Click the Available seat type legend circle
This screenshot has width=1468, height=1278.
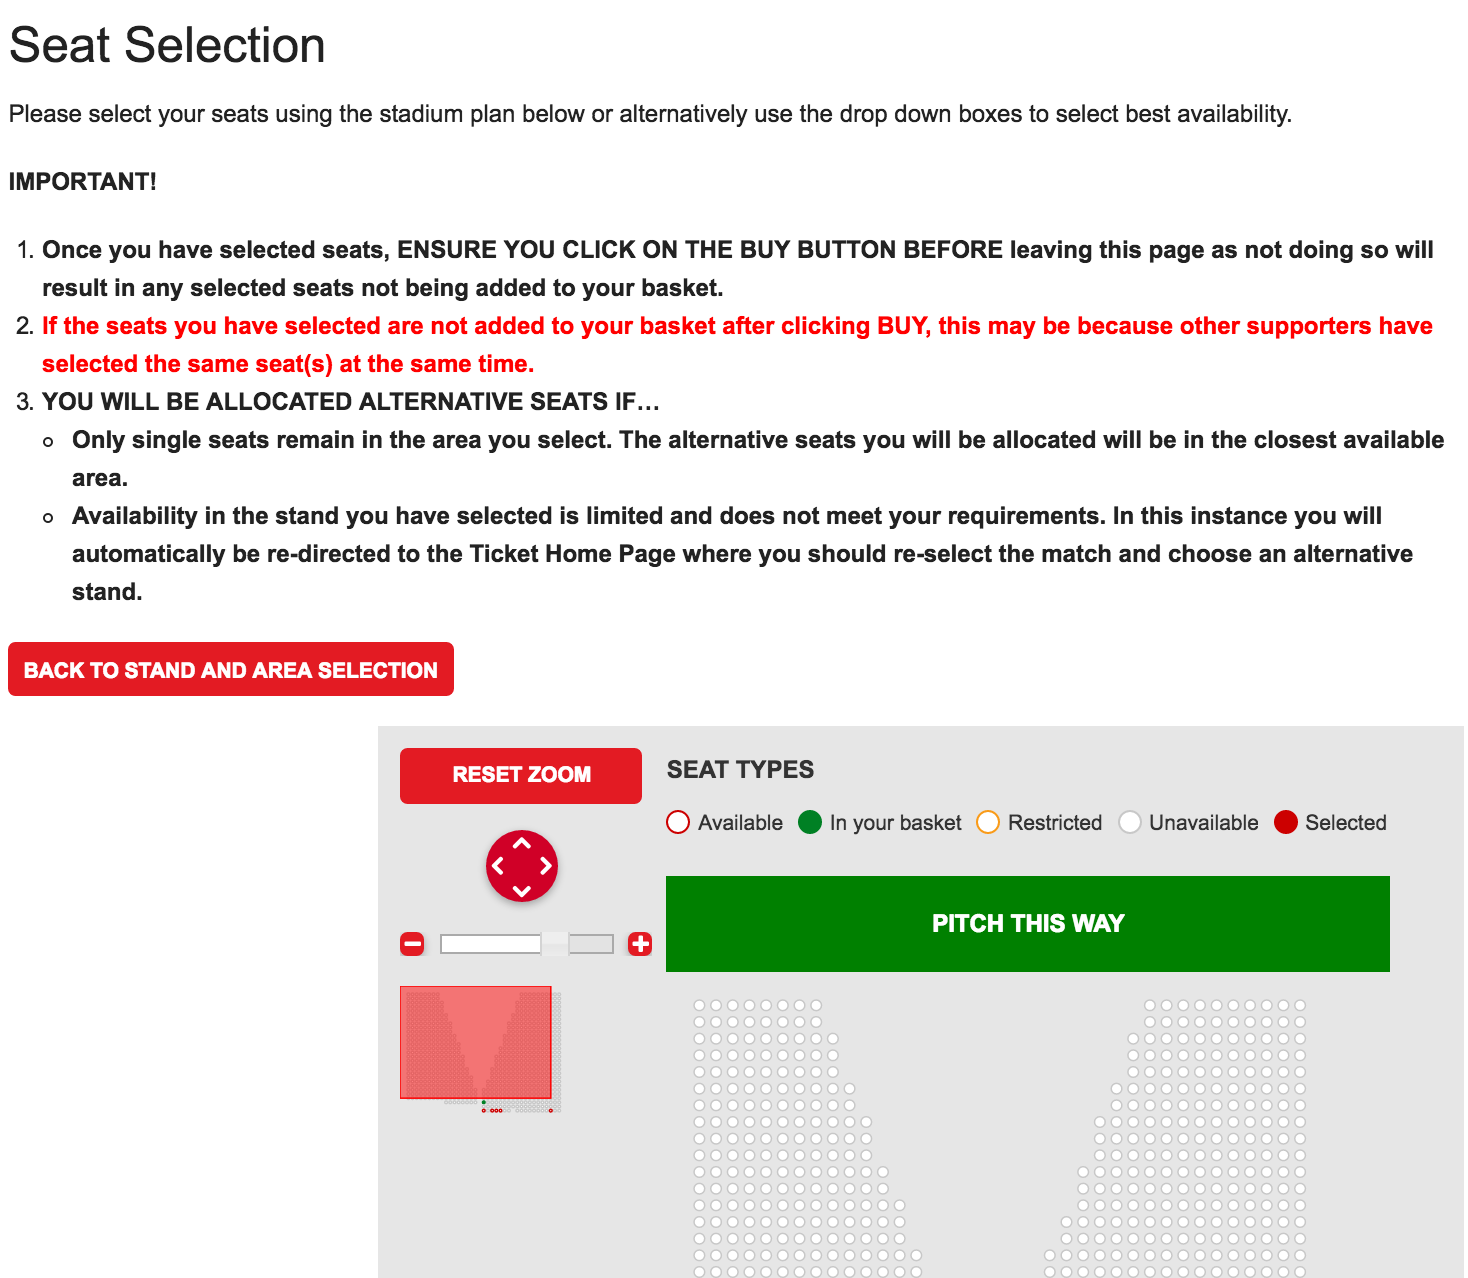(678, 822)
